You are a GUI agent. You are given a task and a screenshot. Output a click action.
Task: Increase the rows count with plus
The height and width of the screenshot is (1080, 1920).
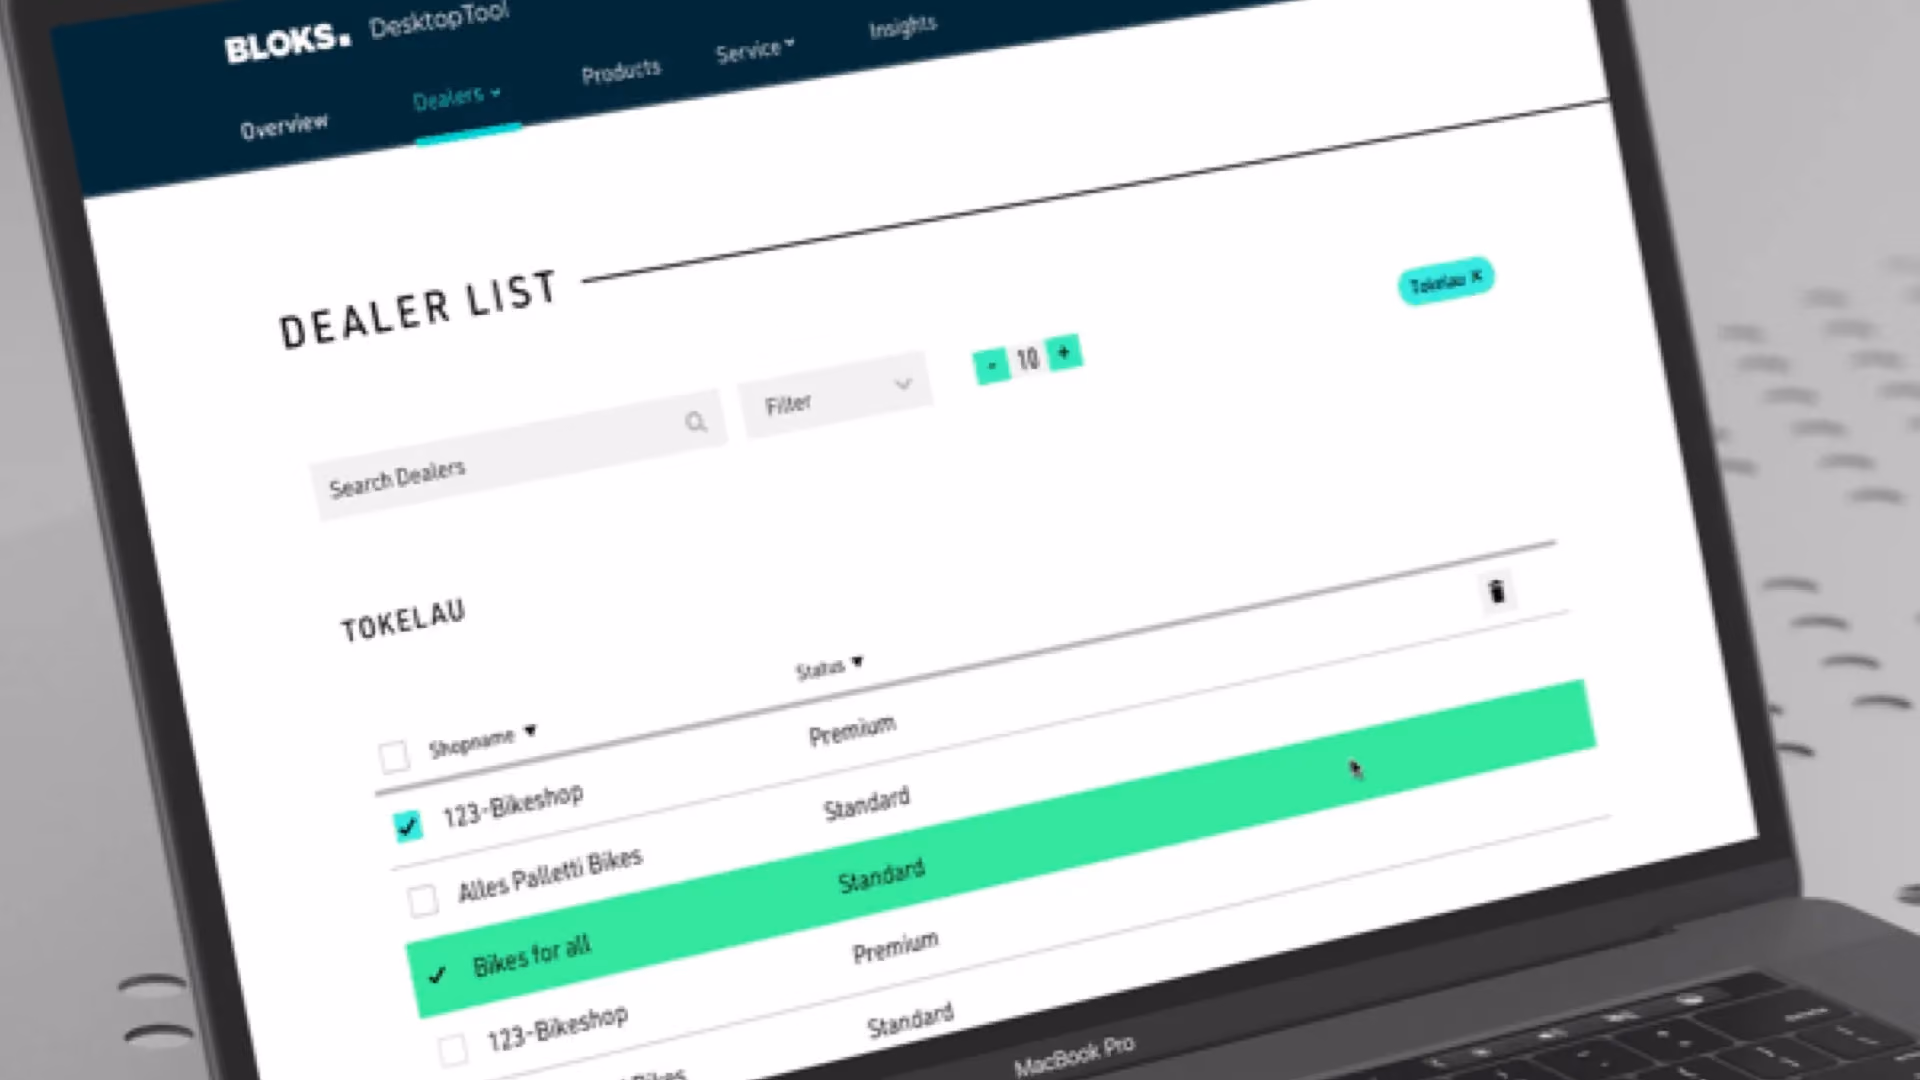1064,352
